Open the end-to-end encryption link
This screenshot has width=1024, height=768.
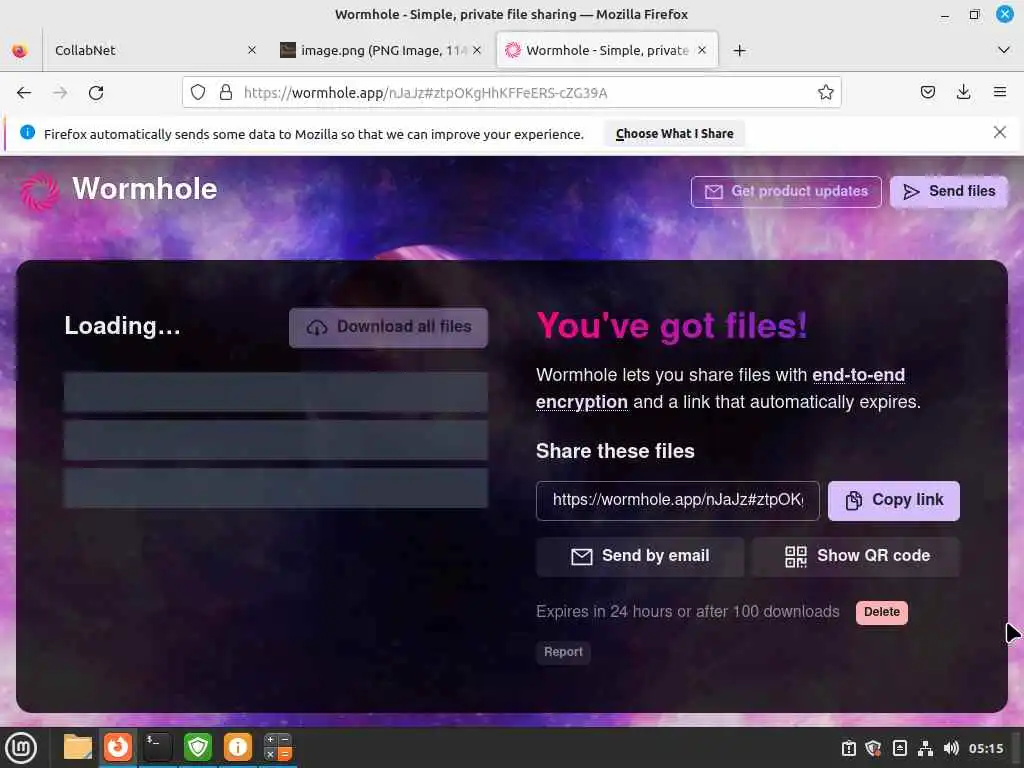[x=720, y=389]
